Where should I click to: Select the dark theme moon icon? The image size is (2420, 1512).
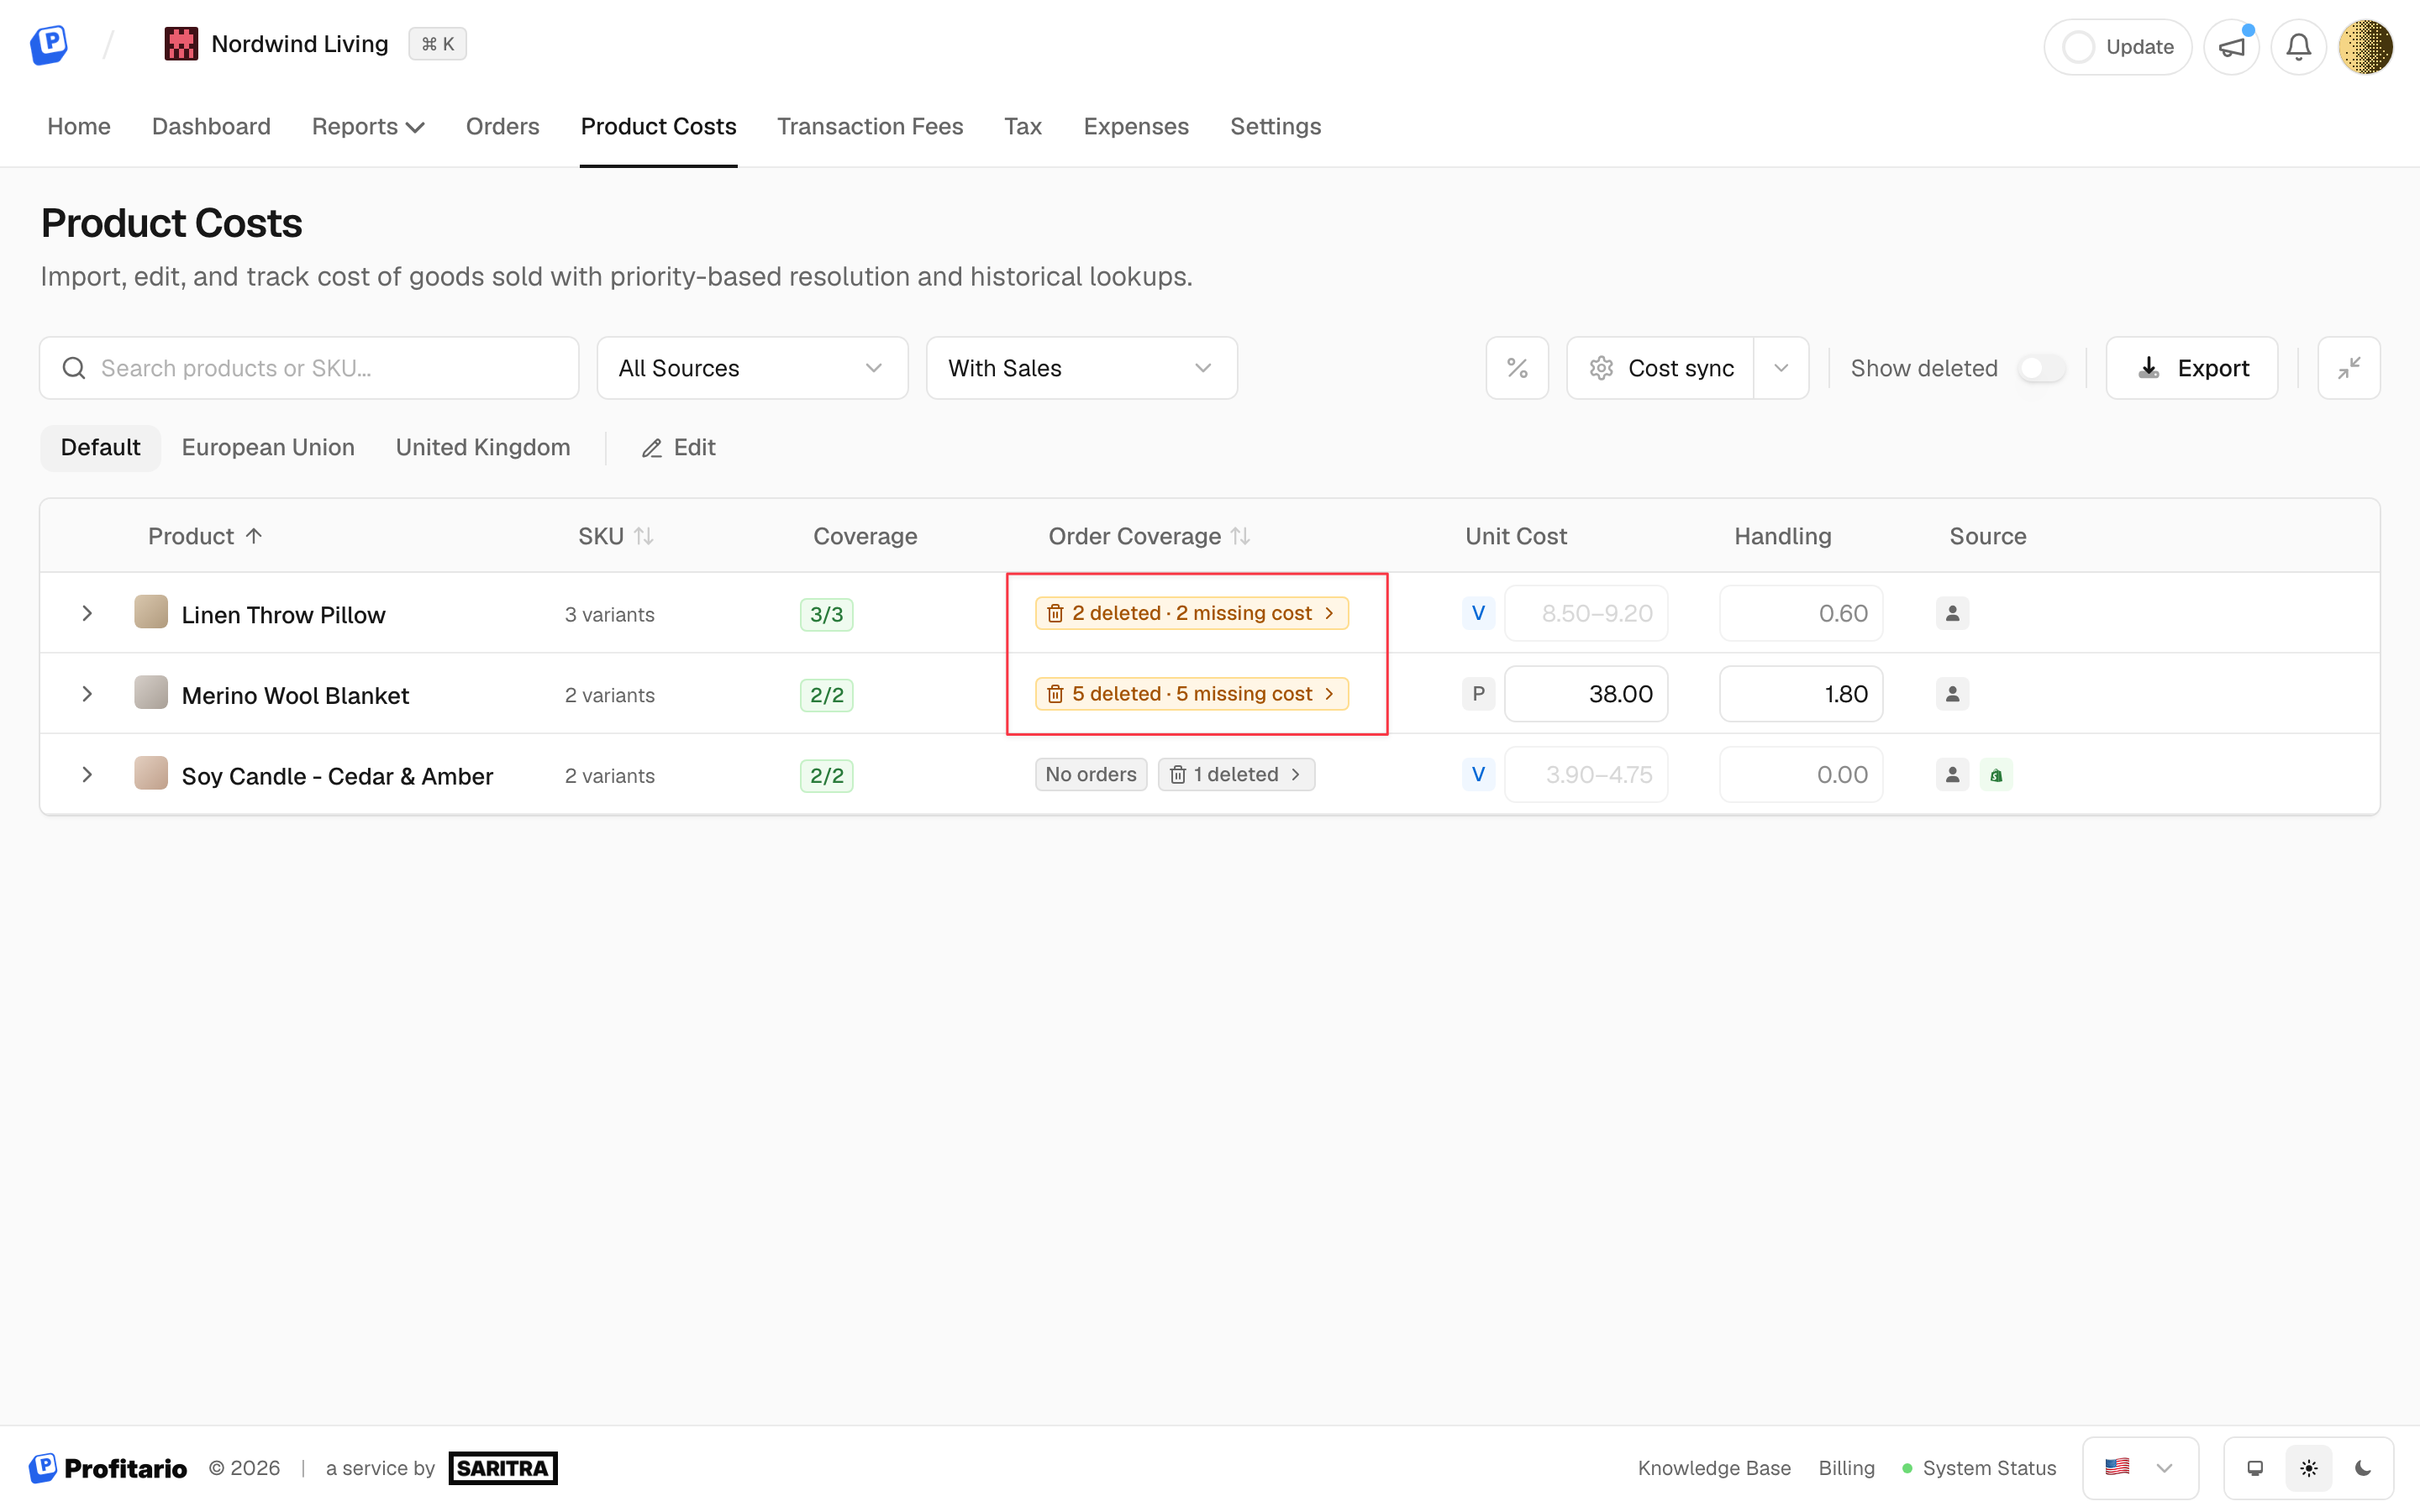2363,1468
